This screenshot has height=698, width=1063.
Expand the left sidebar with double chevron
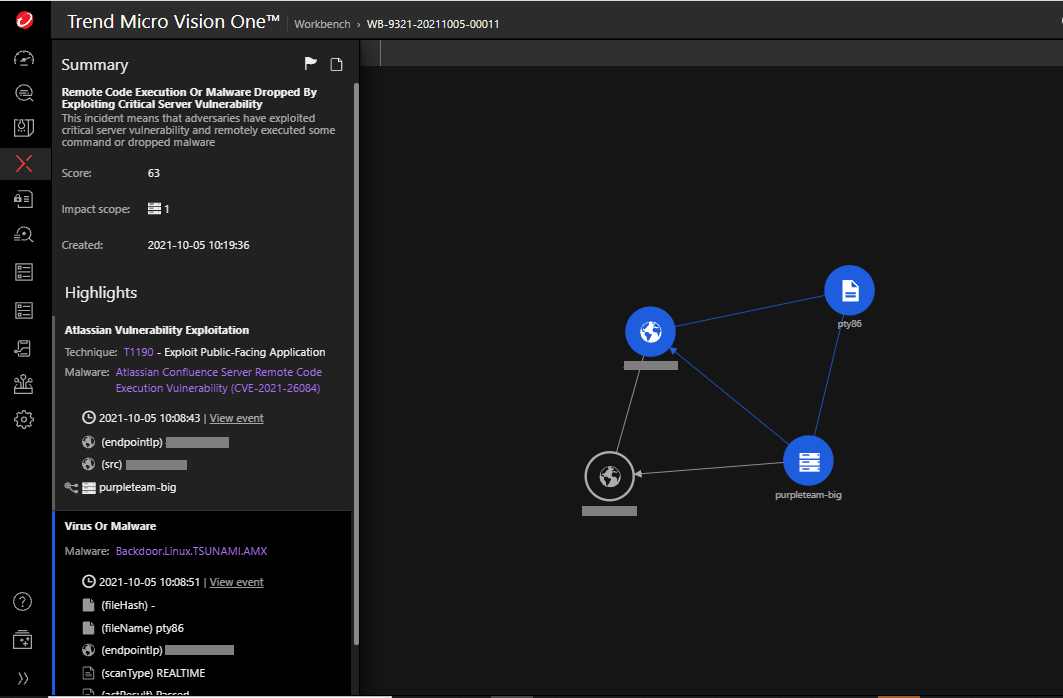(x=23, y=677)
